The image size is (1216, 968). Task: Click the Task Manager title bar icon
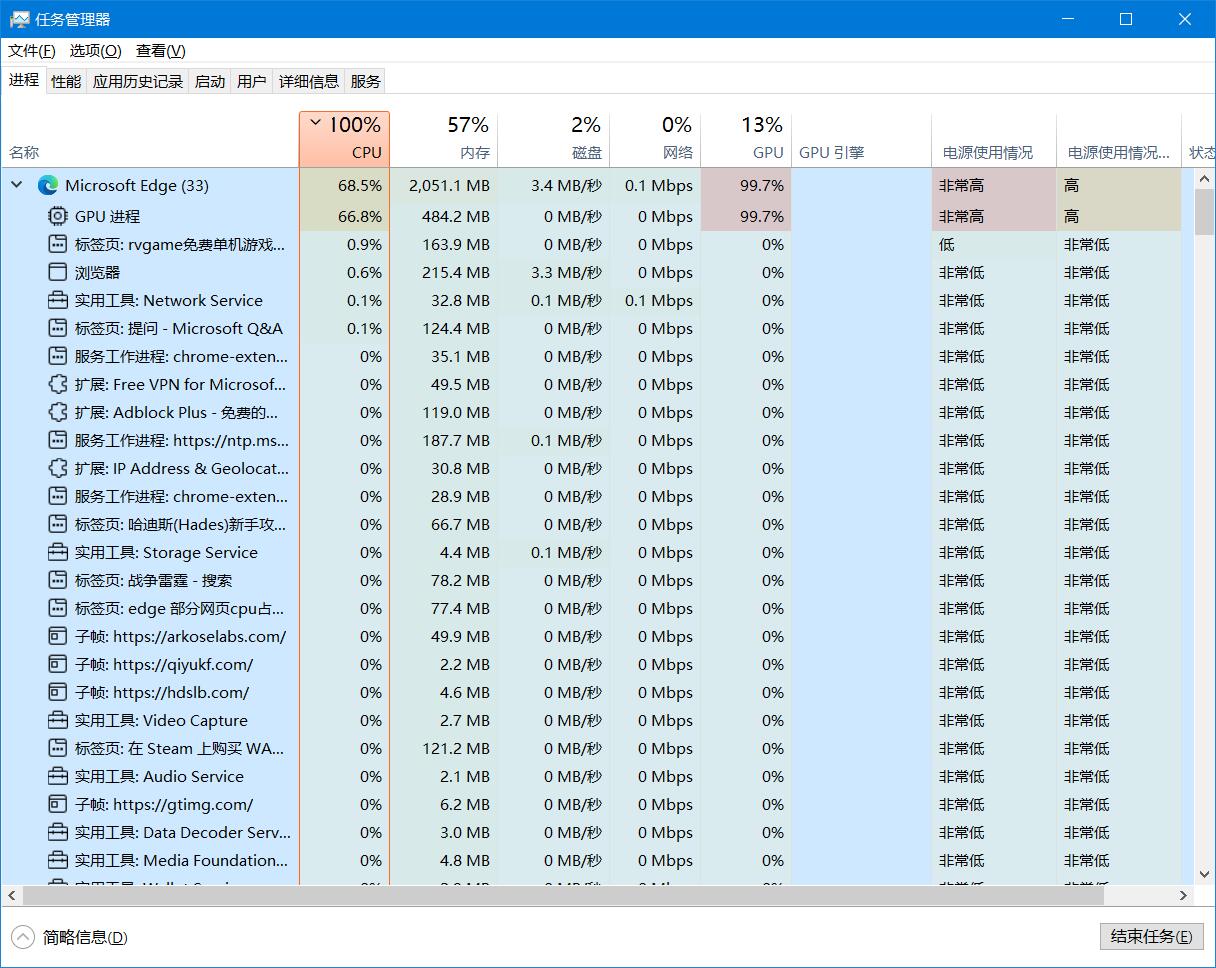click(x=19, y=19)
